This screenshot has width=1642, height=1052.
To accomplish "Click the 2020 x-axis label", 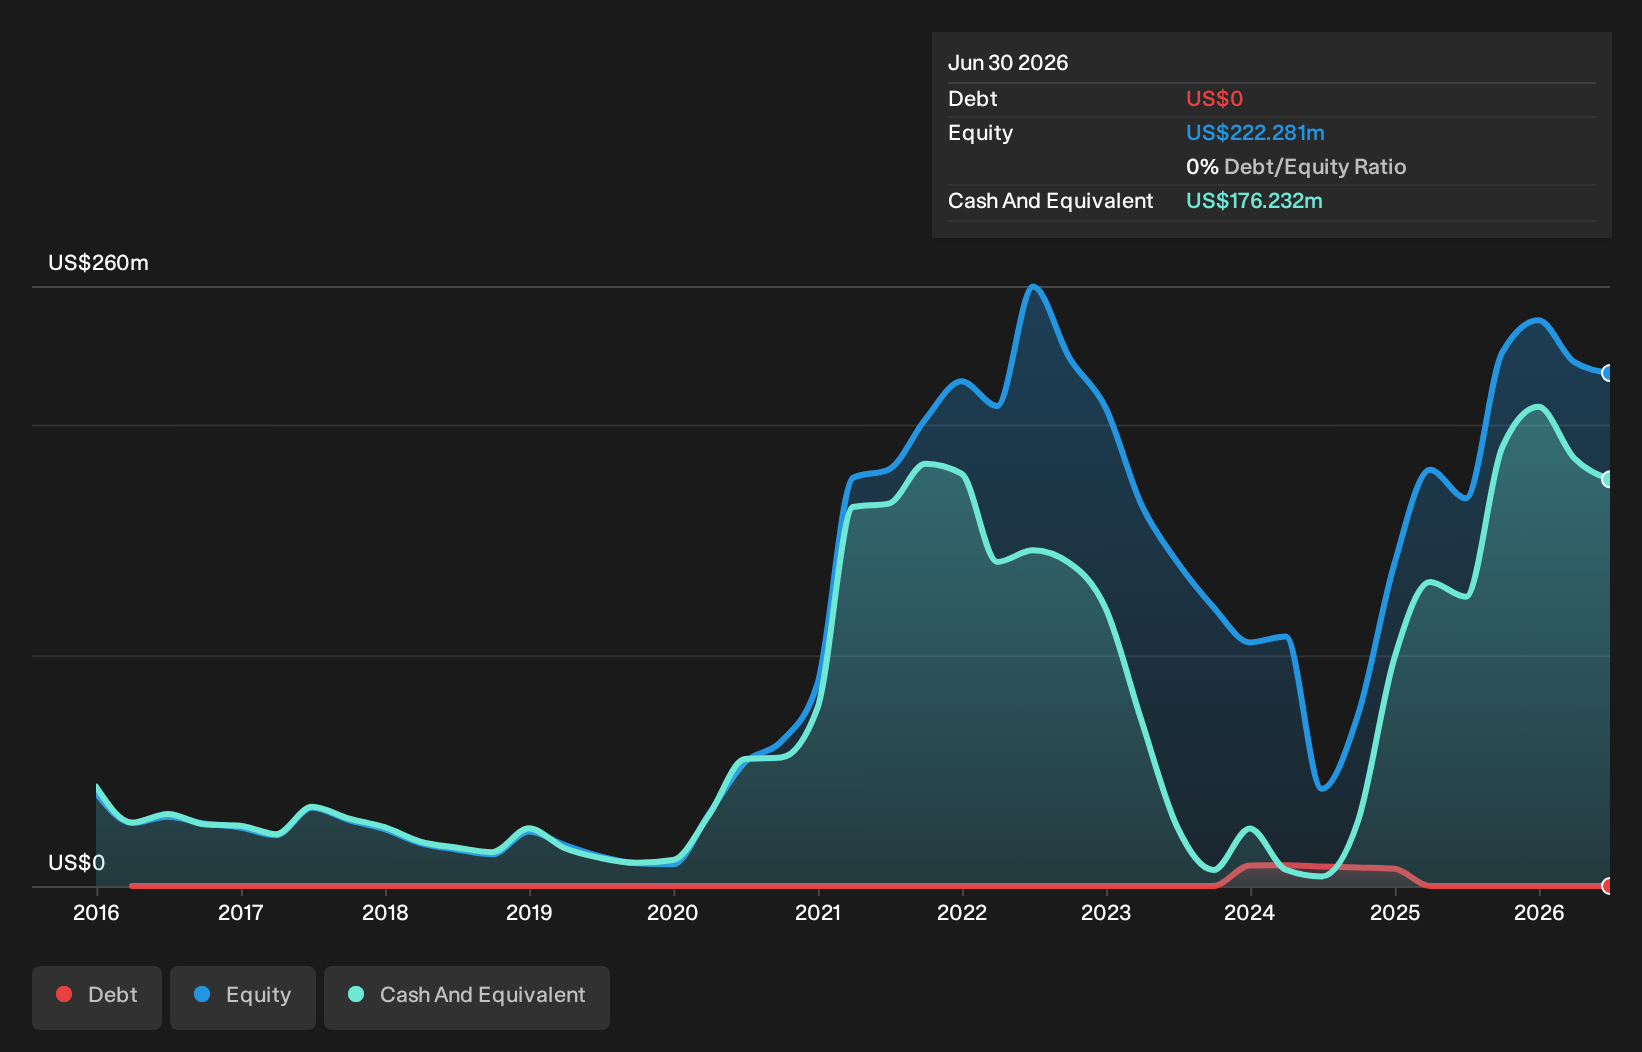I will coord(673,912).
